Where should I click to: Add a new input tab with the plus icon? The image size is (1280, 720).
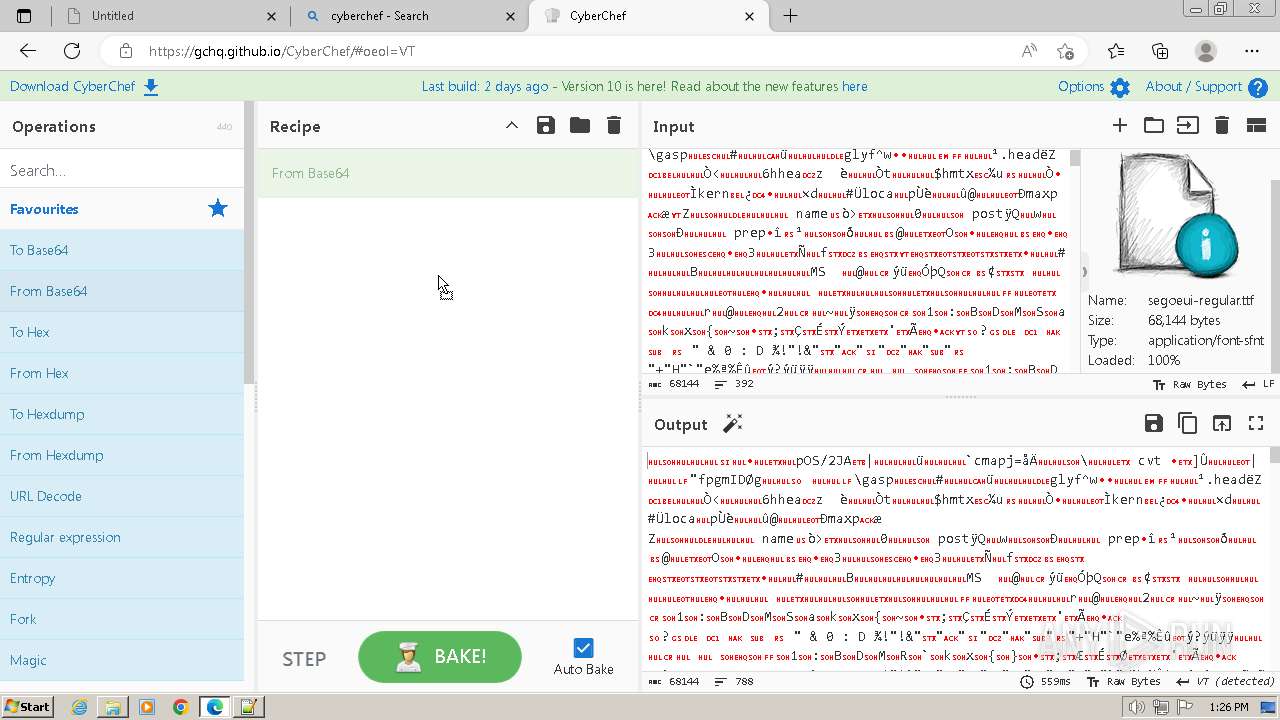tap(1120, 125)
